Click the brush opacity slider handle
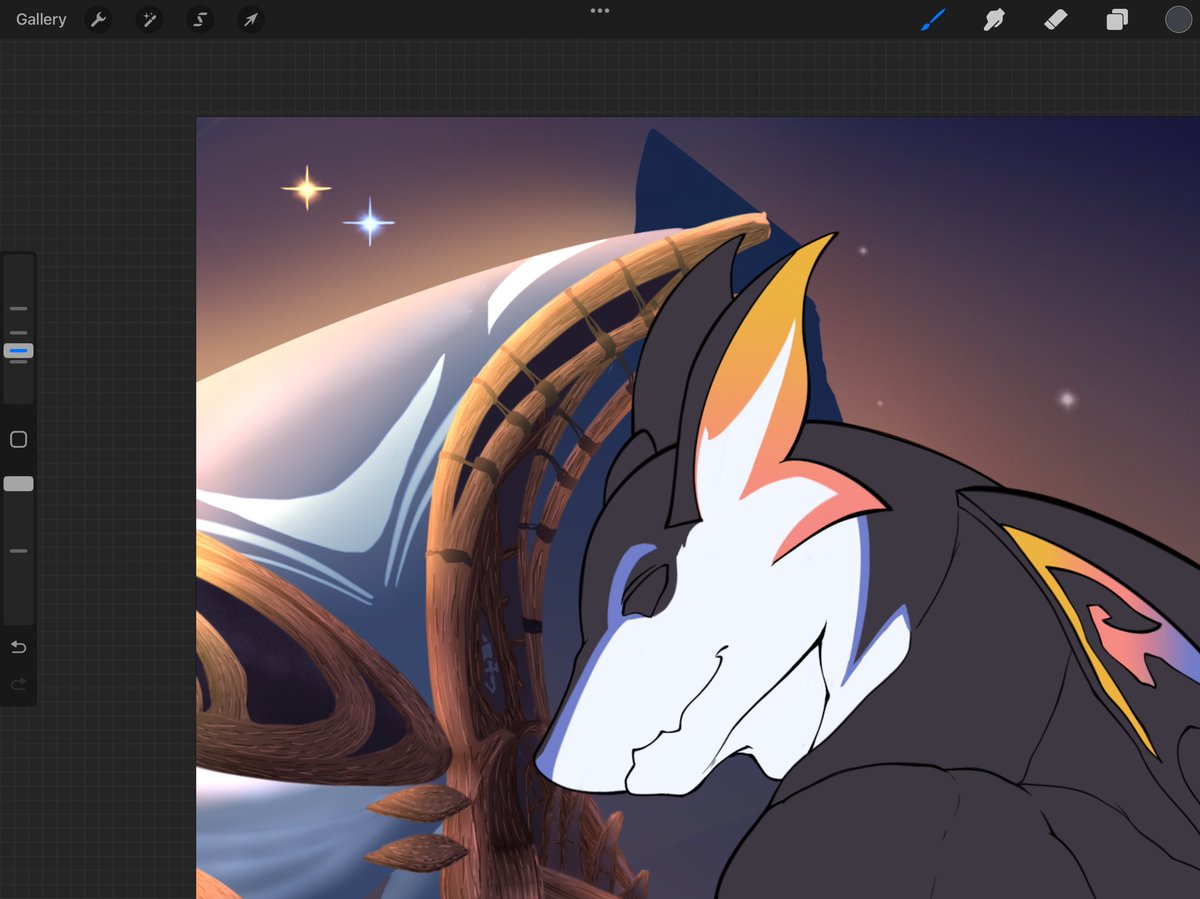The height and width of the screenshot is (899, 1200). pyautogui.click(x=18, y=484)
